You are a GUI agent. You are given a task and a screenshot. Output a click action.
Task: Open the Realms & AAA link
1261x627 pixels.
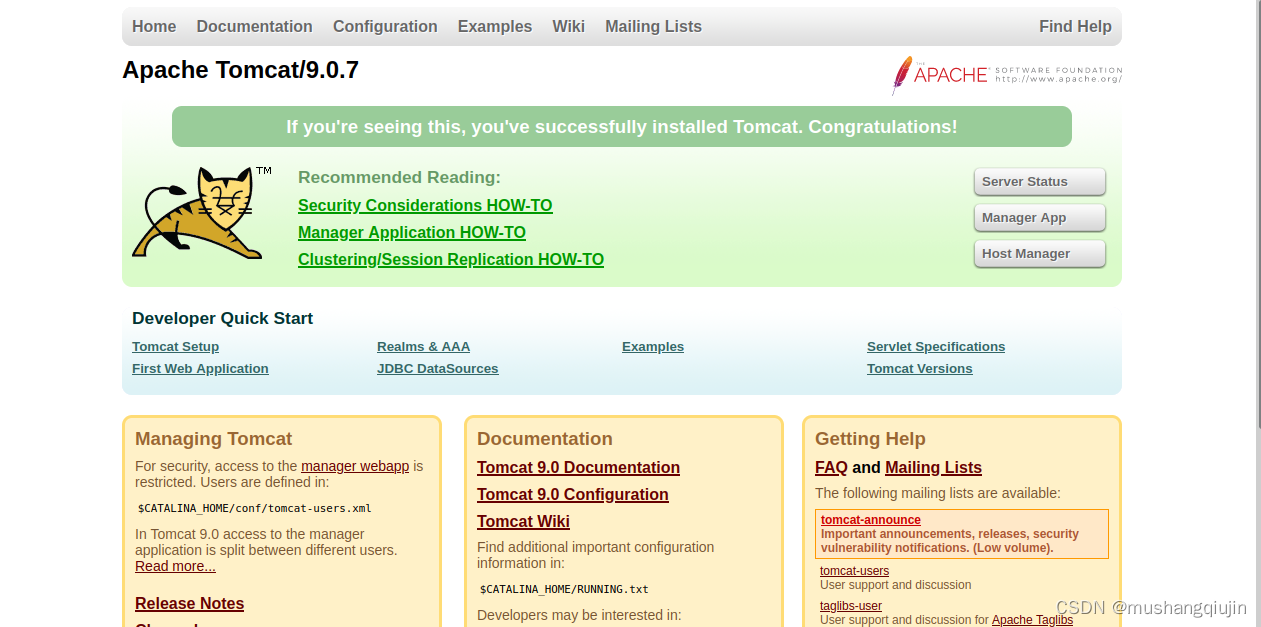tap(423, 347)
